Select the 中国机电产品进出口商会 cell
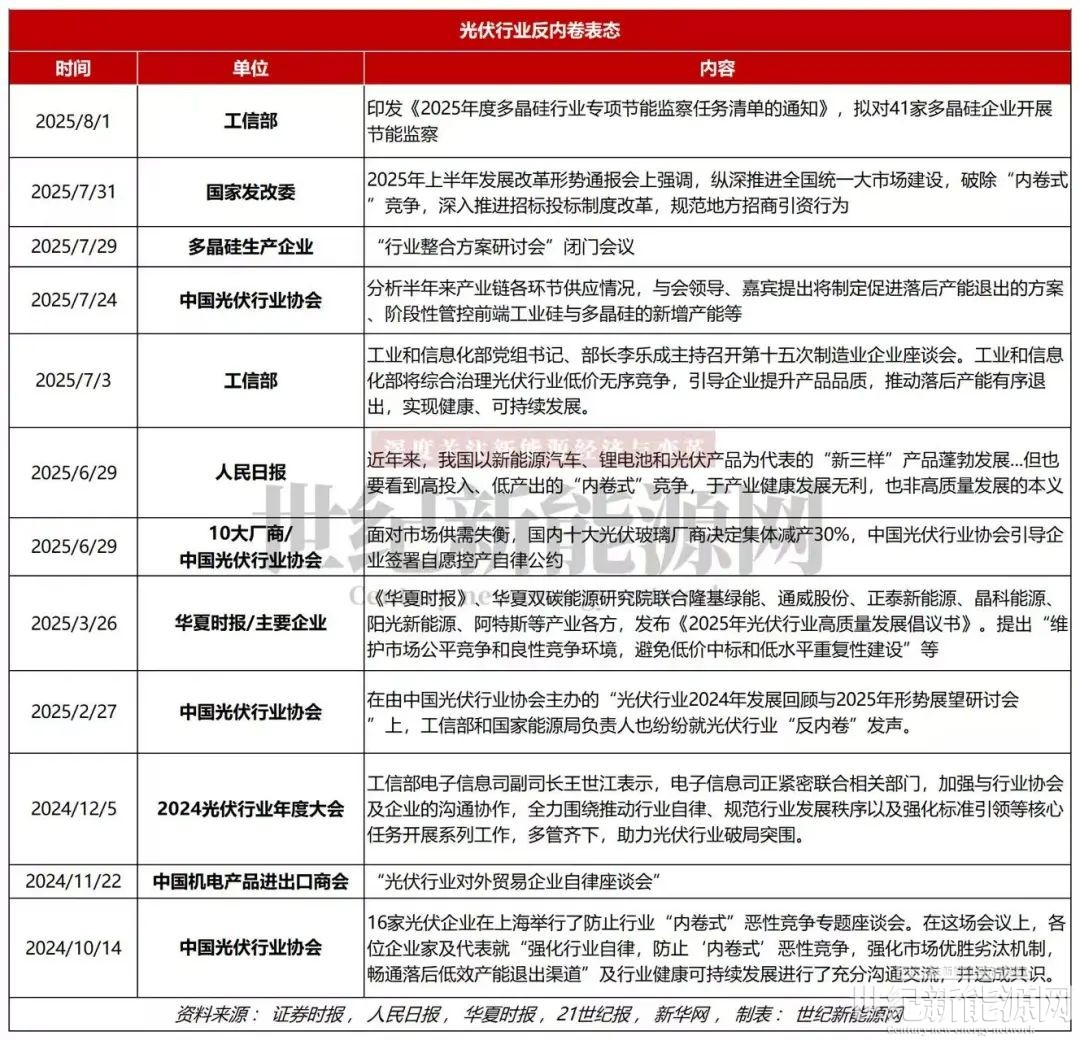The width and height of the screenshot is (1080, 1040). tap(250, 881)
